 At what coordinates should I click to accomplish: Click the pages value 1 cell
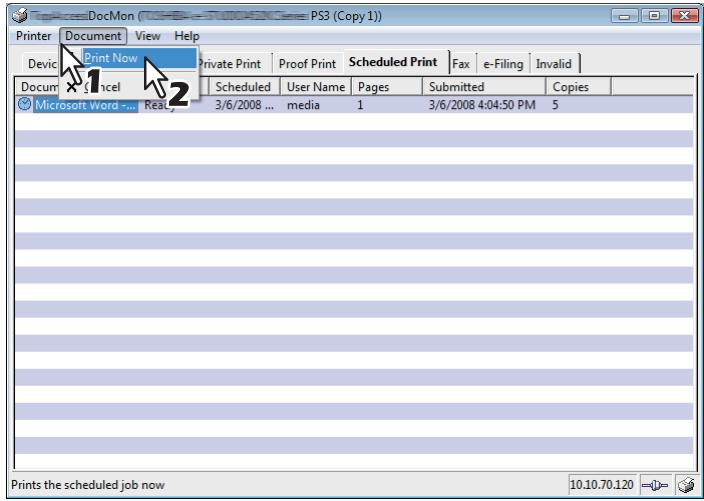click(x=360, y=105)
